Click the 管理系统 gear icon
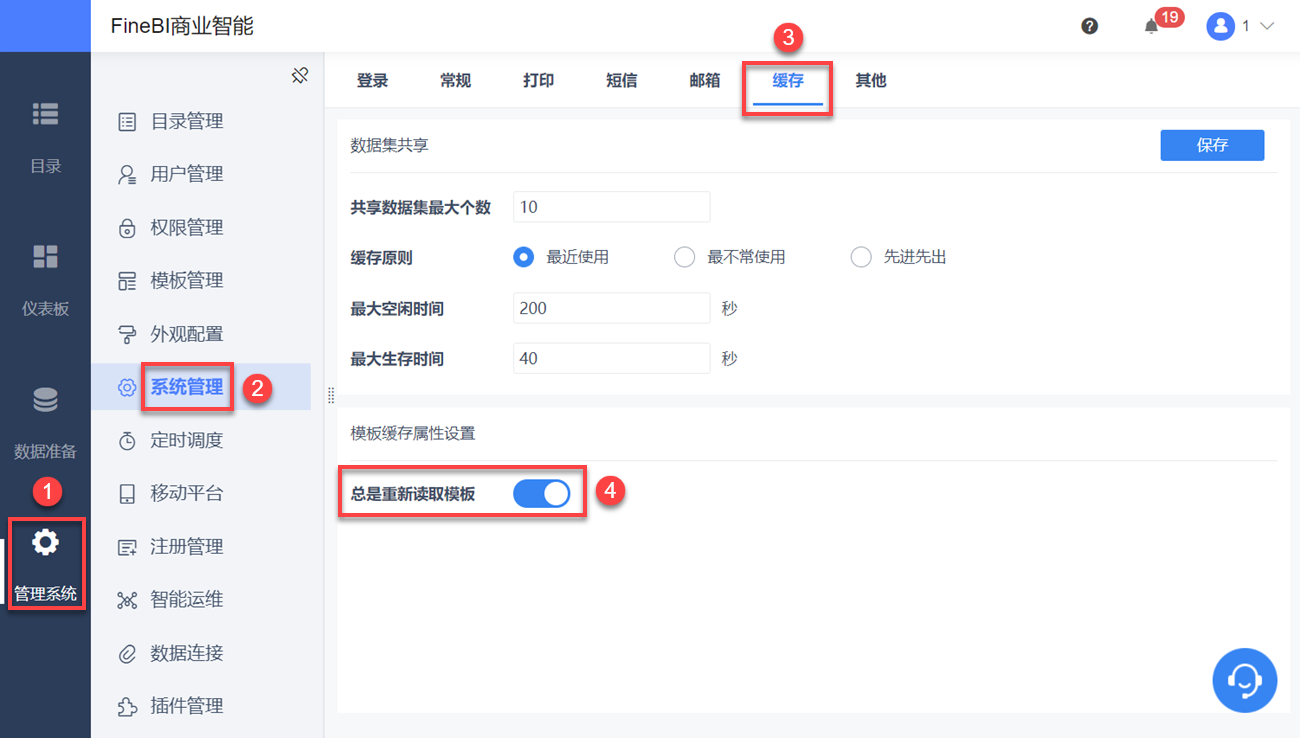Image resolution: width=1300 pixels, height=738 pixels. [x=45, y=543]
